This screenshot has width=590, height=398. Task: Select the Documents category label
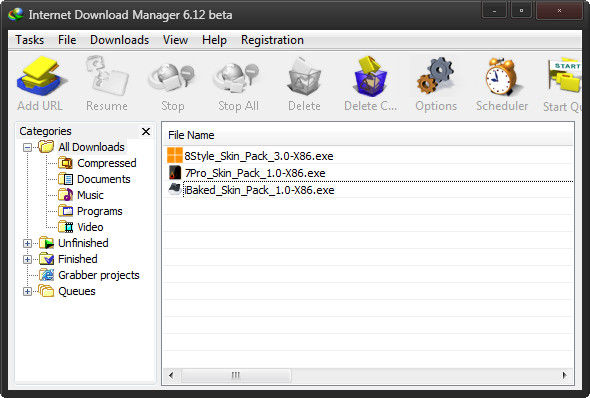(104, 179)
